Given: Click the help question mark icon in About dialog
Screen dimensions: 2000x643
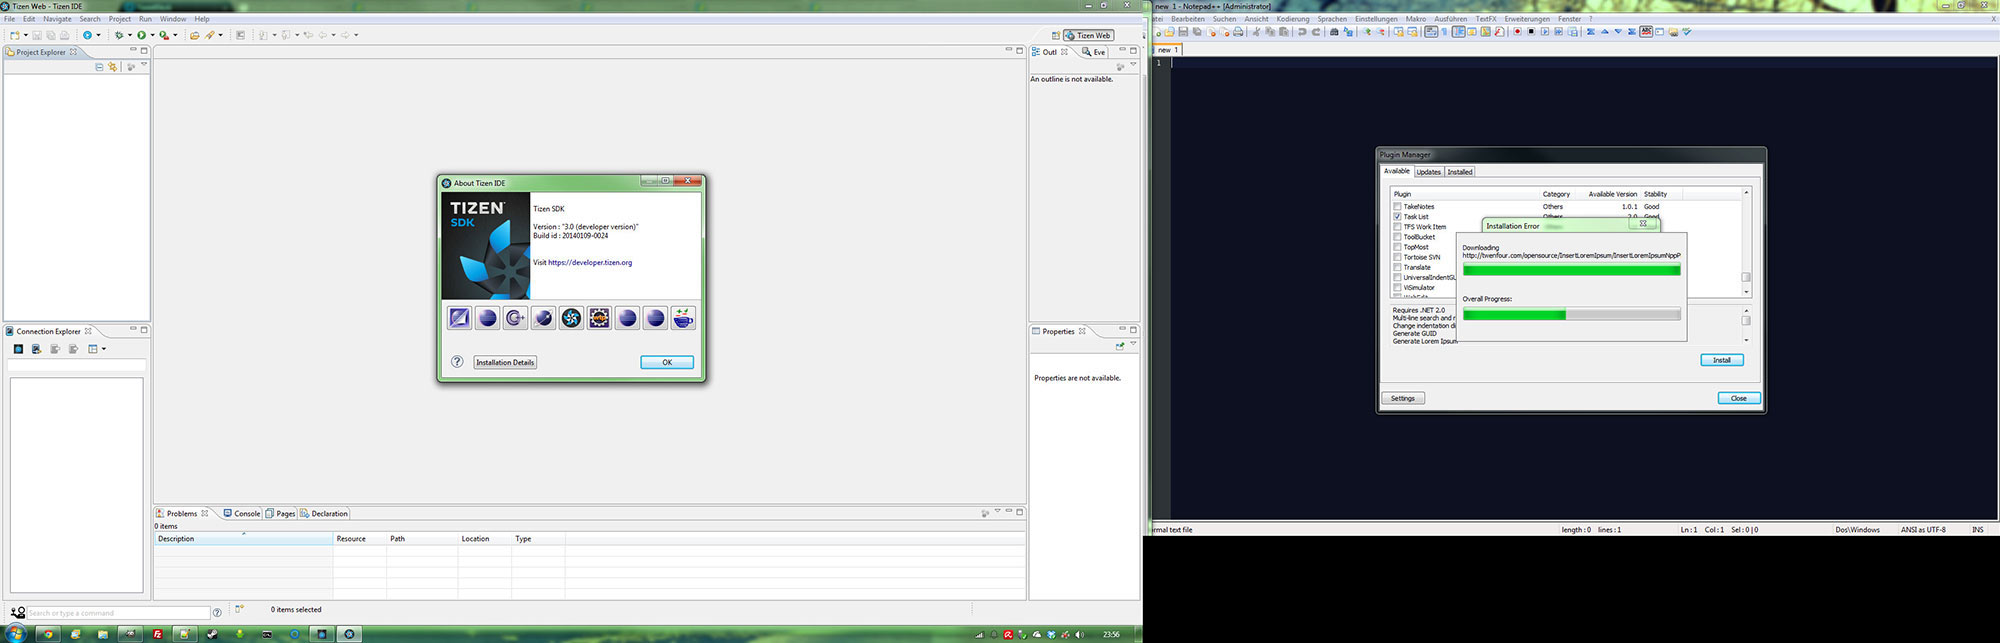Looking at the screenshot, I should (457, 362).
